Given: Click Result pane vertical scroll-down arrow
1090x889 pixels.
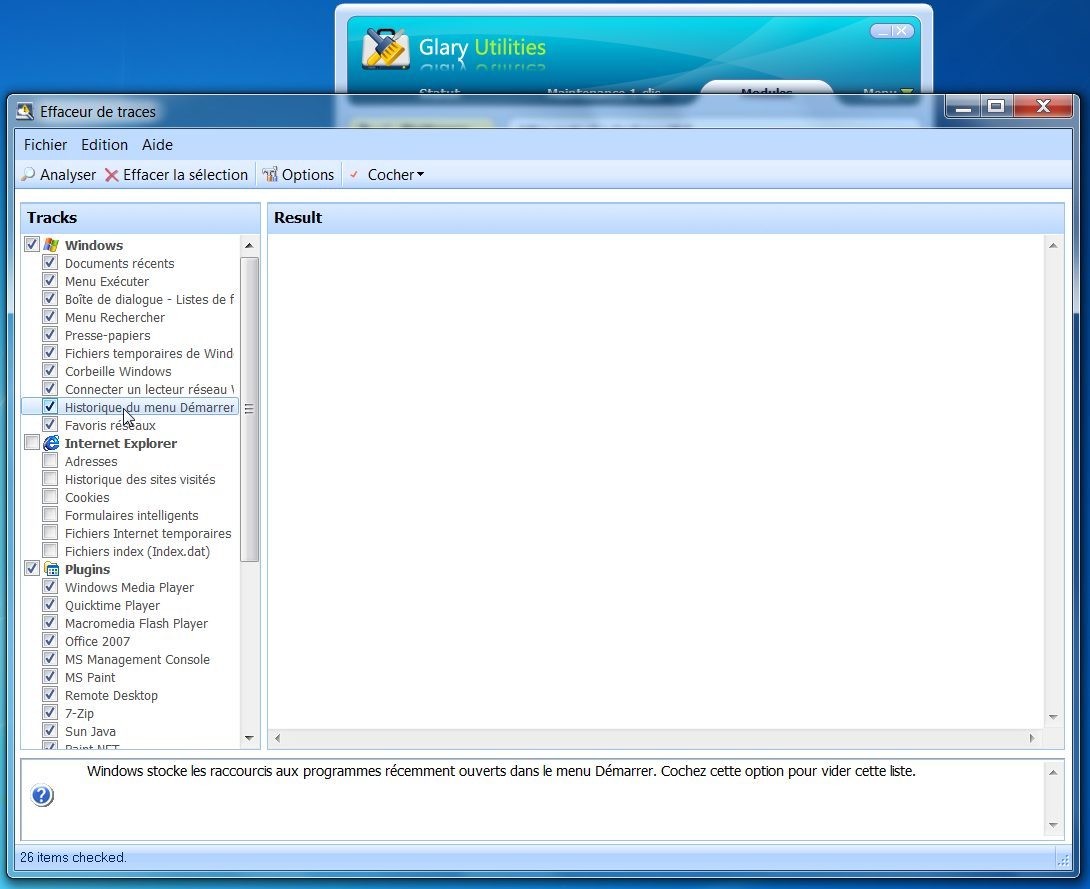Looking at the screenshot, I should [x=1053, y=717].
